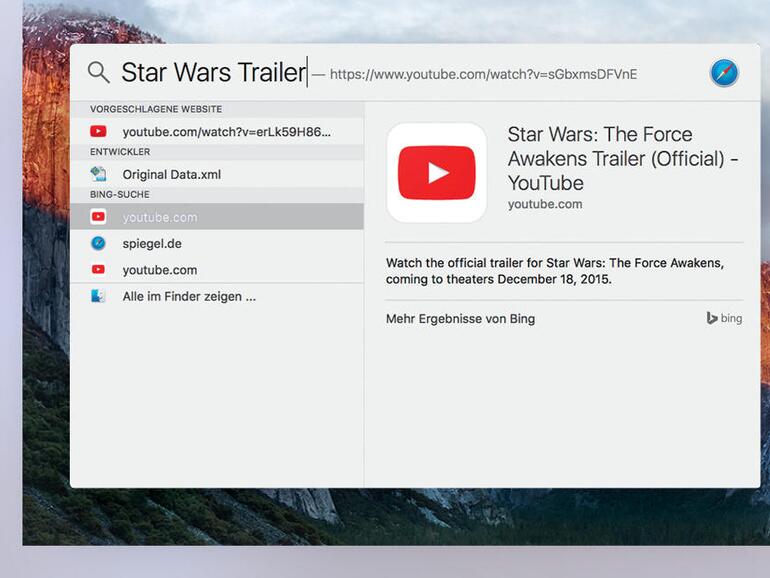Click the Finder icon beside 'Alle im Finder zeigen'
Image resolution: width=770 pixels, height=578 pixels.
(x=98, y=296)
